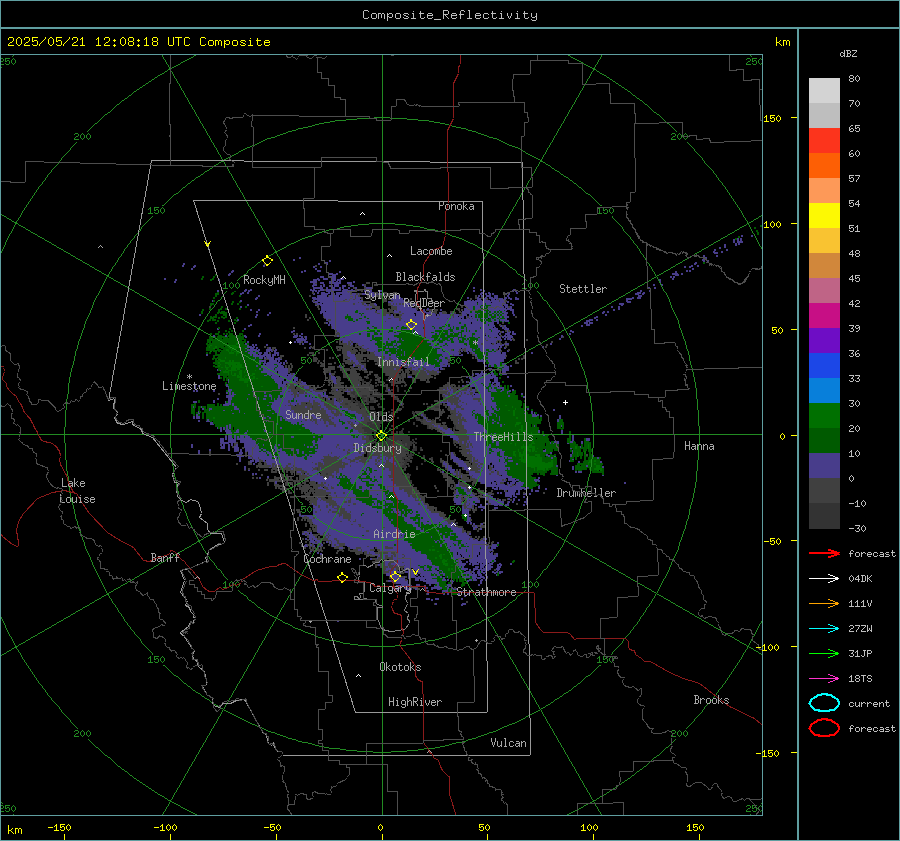
Task: Click the yellow diamond marker above Calgary
Action: [395, 576]
